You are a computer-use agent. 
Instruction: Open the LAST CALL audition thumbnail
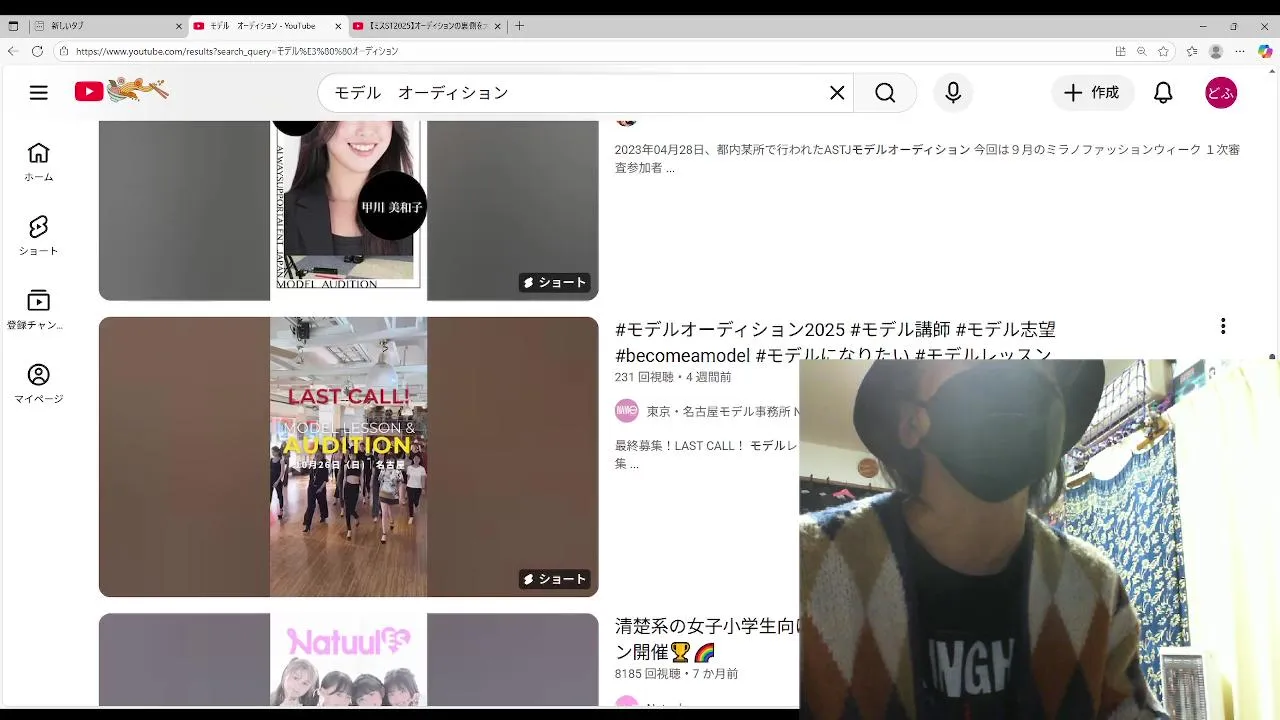348,457
